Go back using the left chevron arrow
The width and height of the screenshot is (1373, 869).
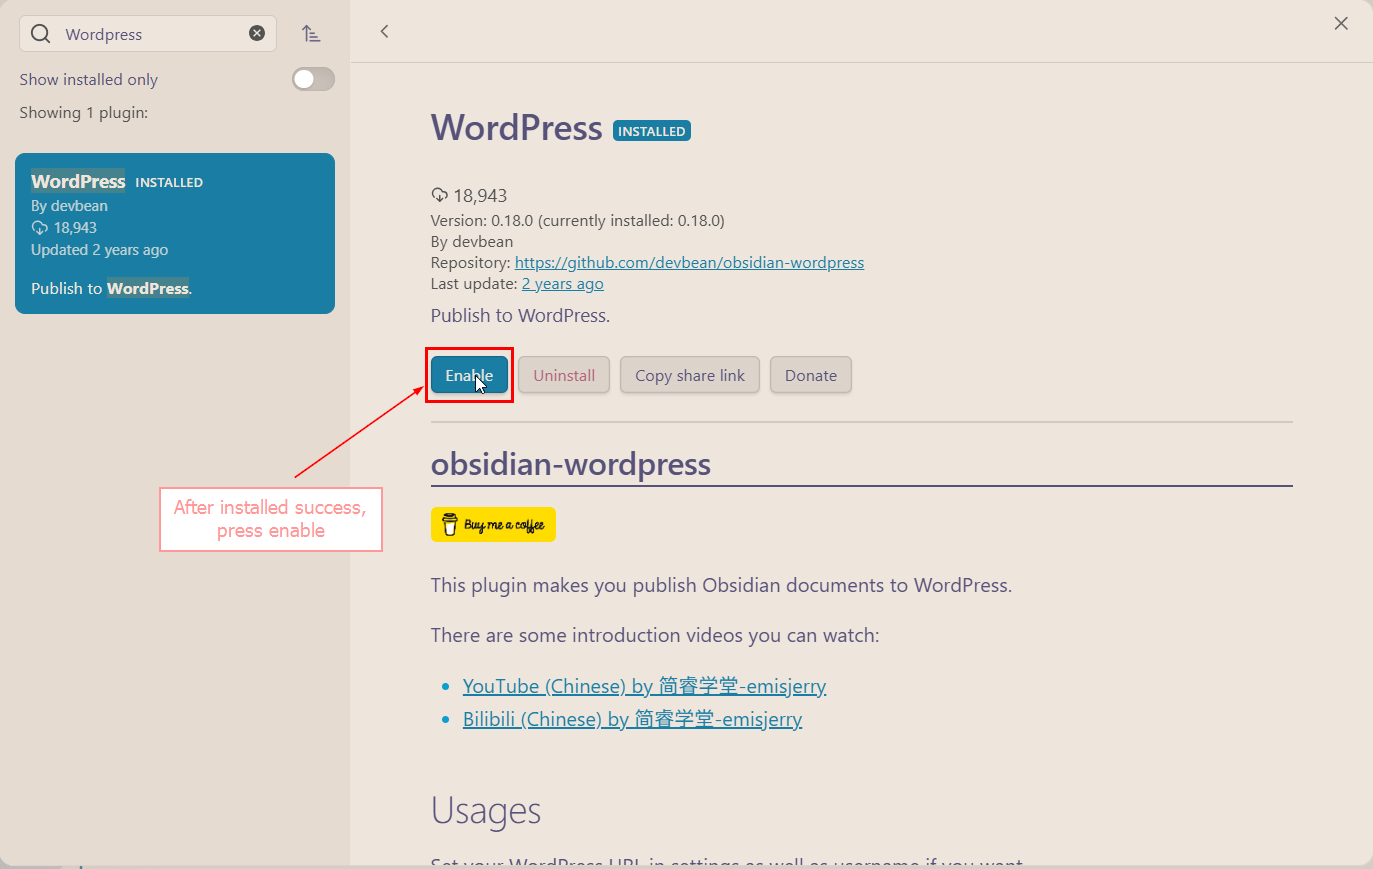[x=385, y=31]
